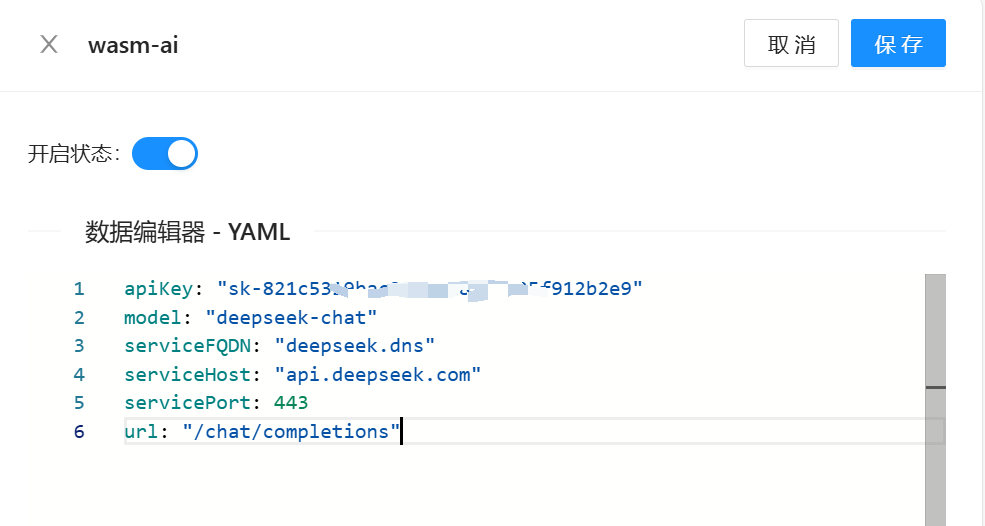Click the "deepseek-chat" model value
The width and height of the screenshot is (985, 526).
291,317
